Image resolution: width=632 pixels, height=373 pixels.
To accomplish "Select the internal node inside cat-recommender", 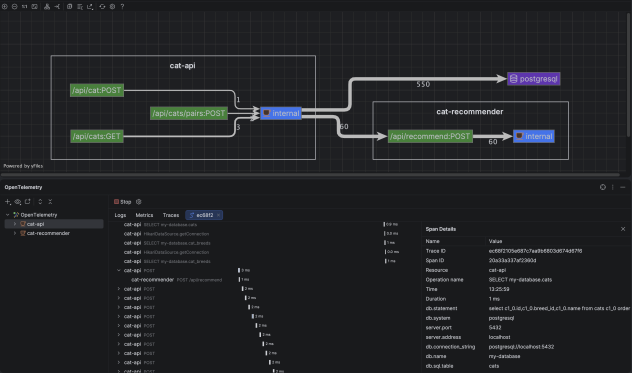I will click(x=534, y=136).
